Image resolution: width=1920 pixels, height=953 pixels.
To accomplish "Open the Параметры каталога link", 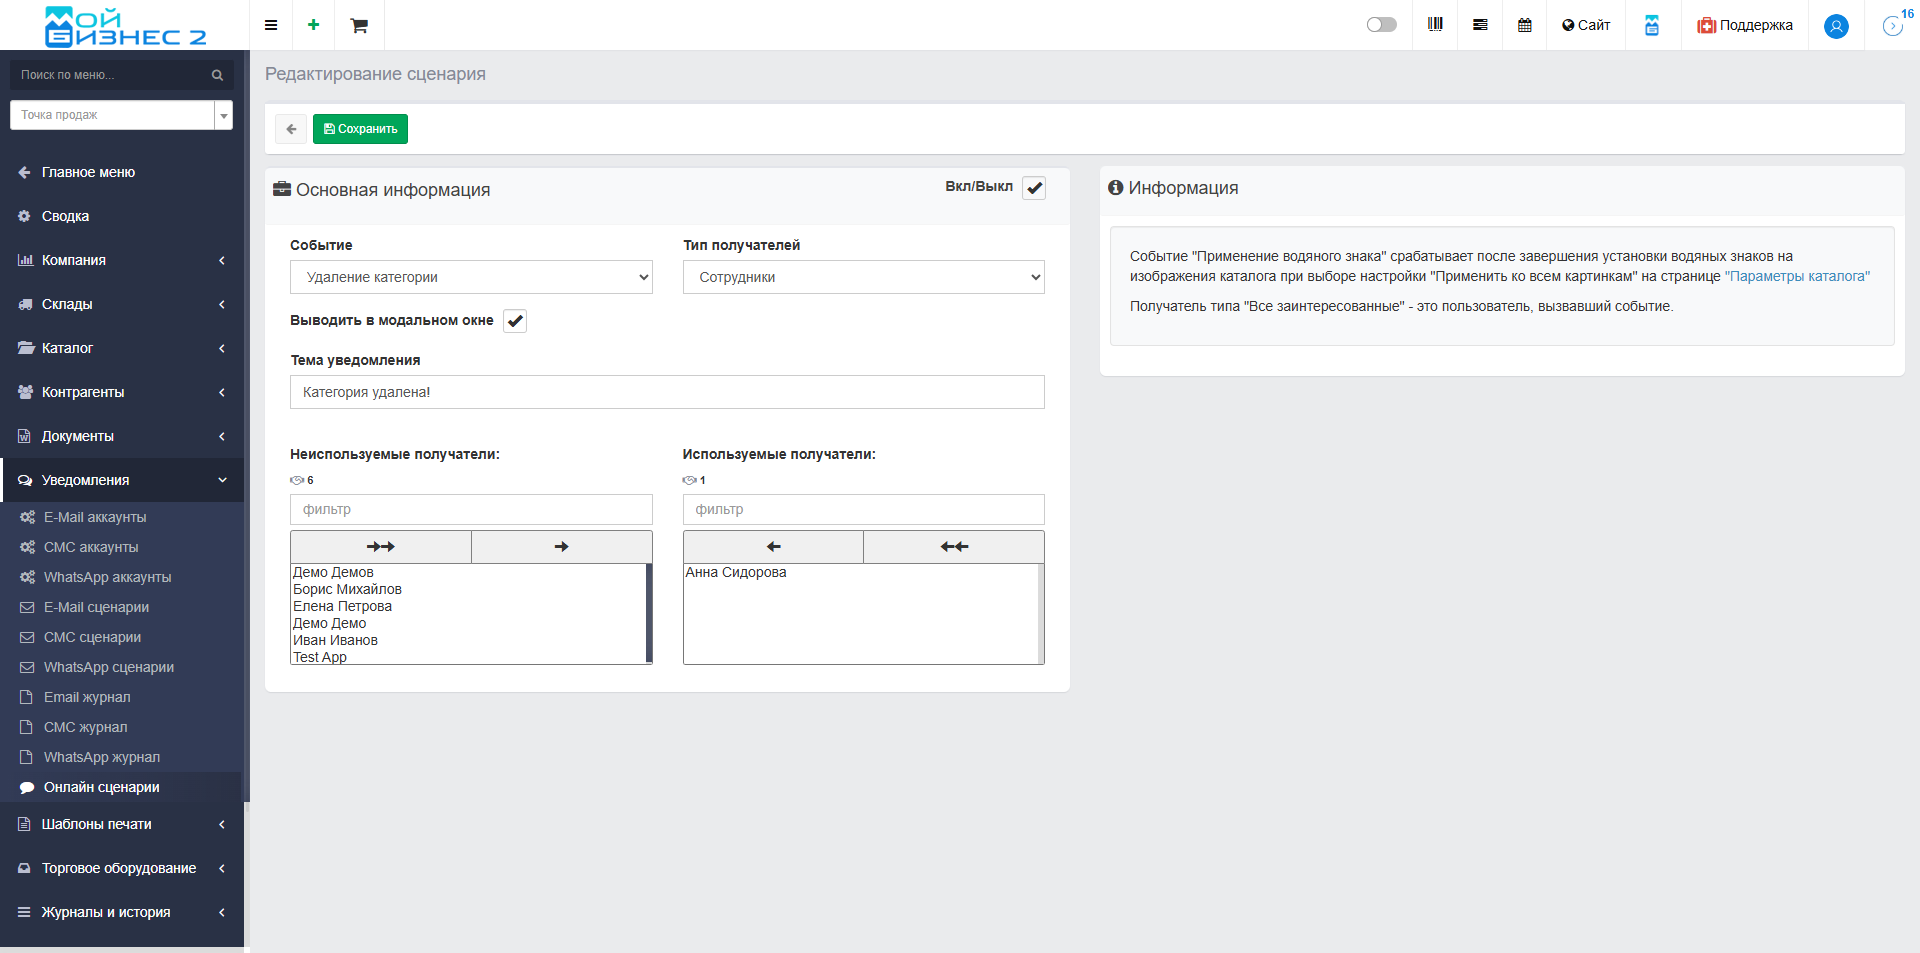I will pos(1797,276).
